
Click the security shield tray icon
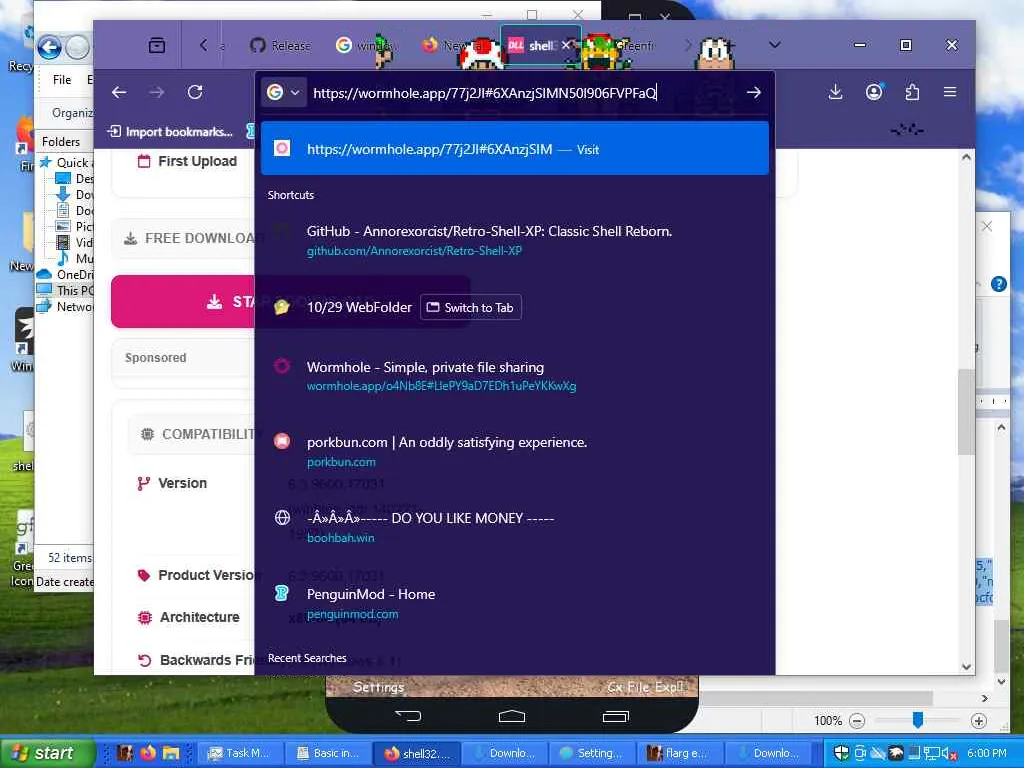(x=842, y=753)
